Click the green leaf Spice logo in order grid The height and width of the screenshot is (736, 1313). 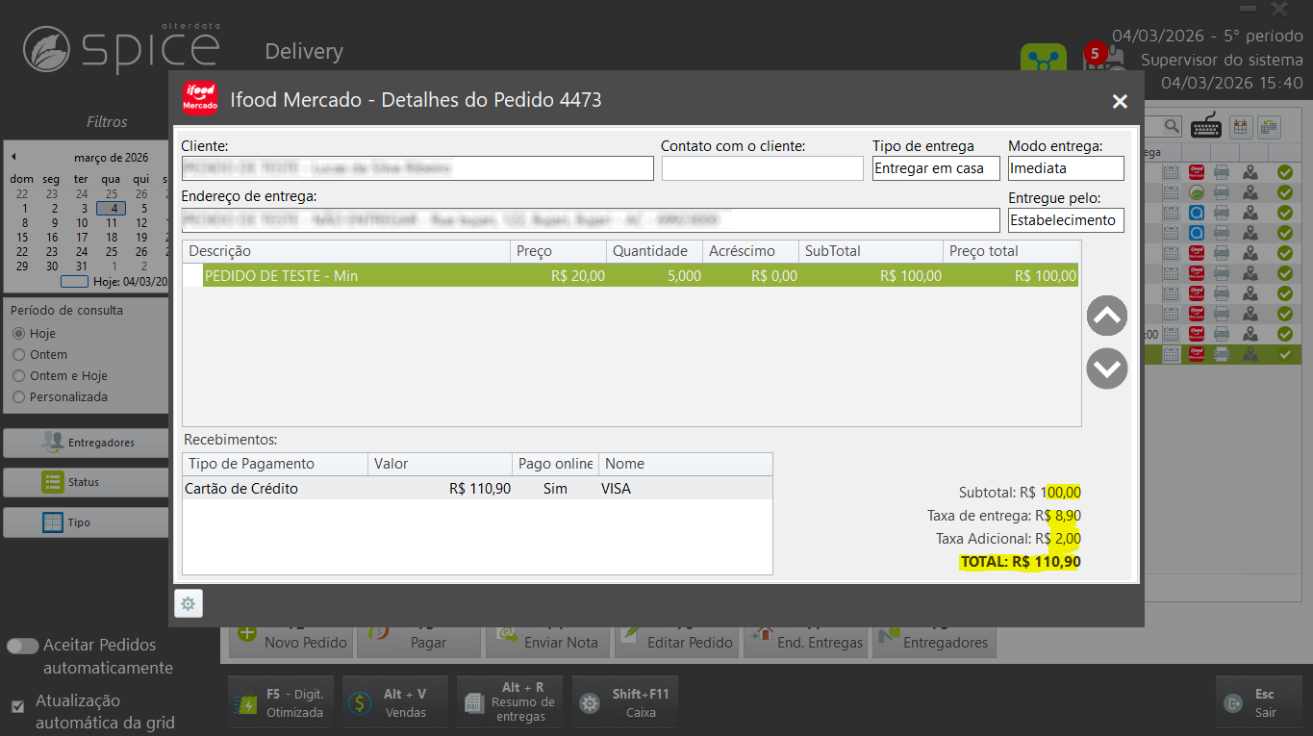(1197, 193)
